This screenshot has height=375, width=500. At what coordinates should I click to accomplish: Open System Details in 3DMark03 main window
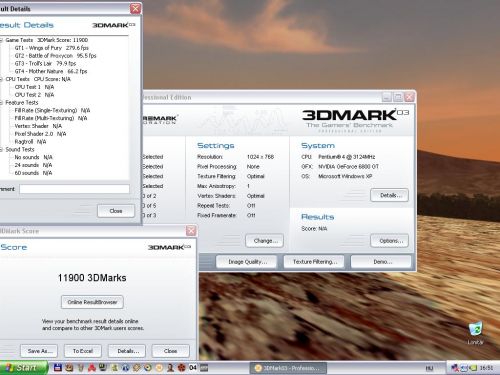[389, 195]
